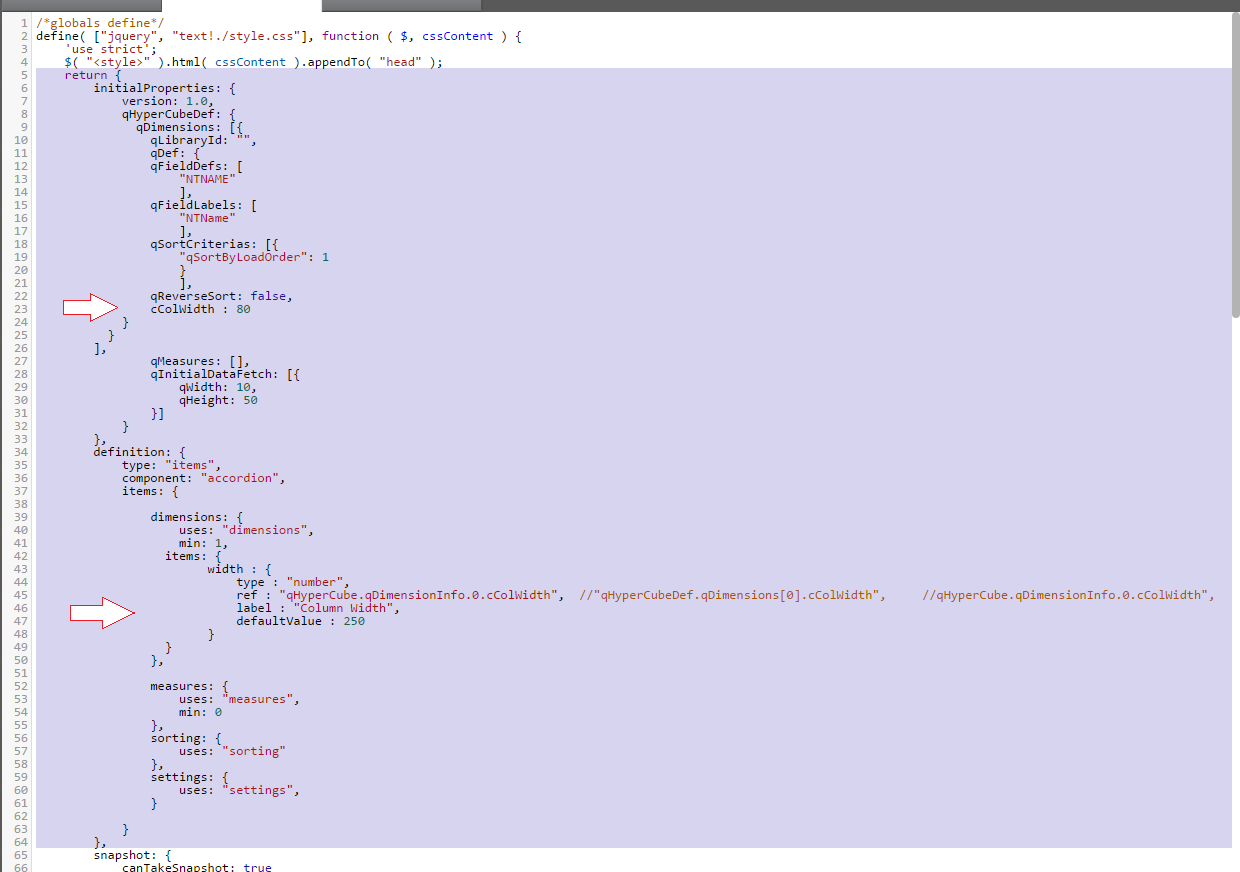Screen dimensions: 1240x872
Task: Click the vertical scrollbar thumb
Action: [x=1236, y=165]
